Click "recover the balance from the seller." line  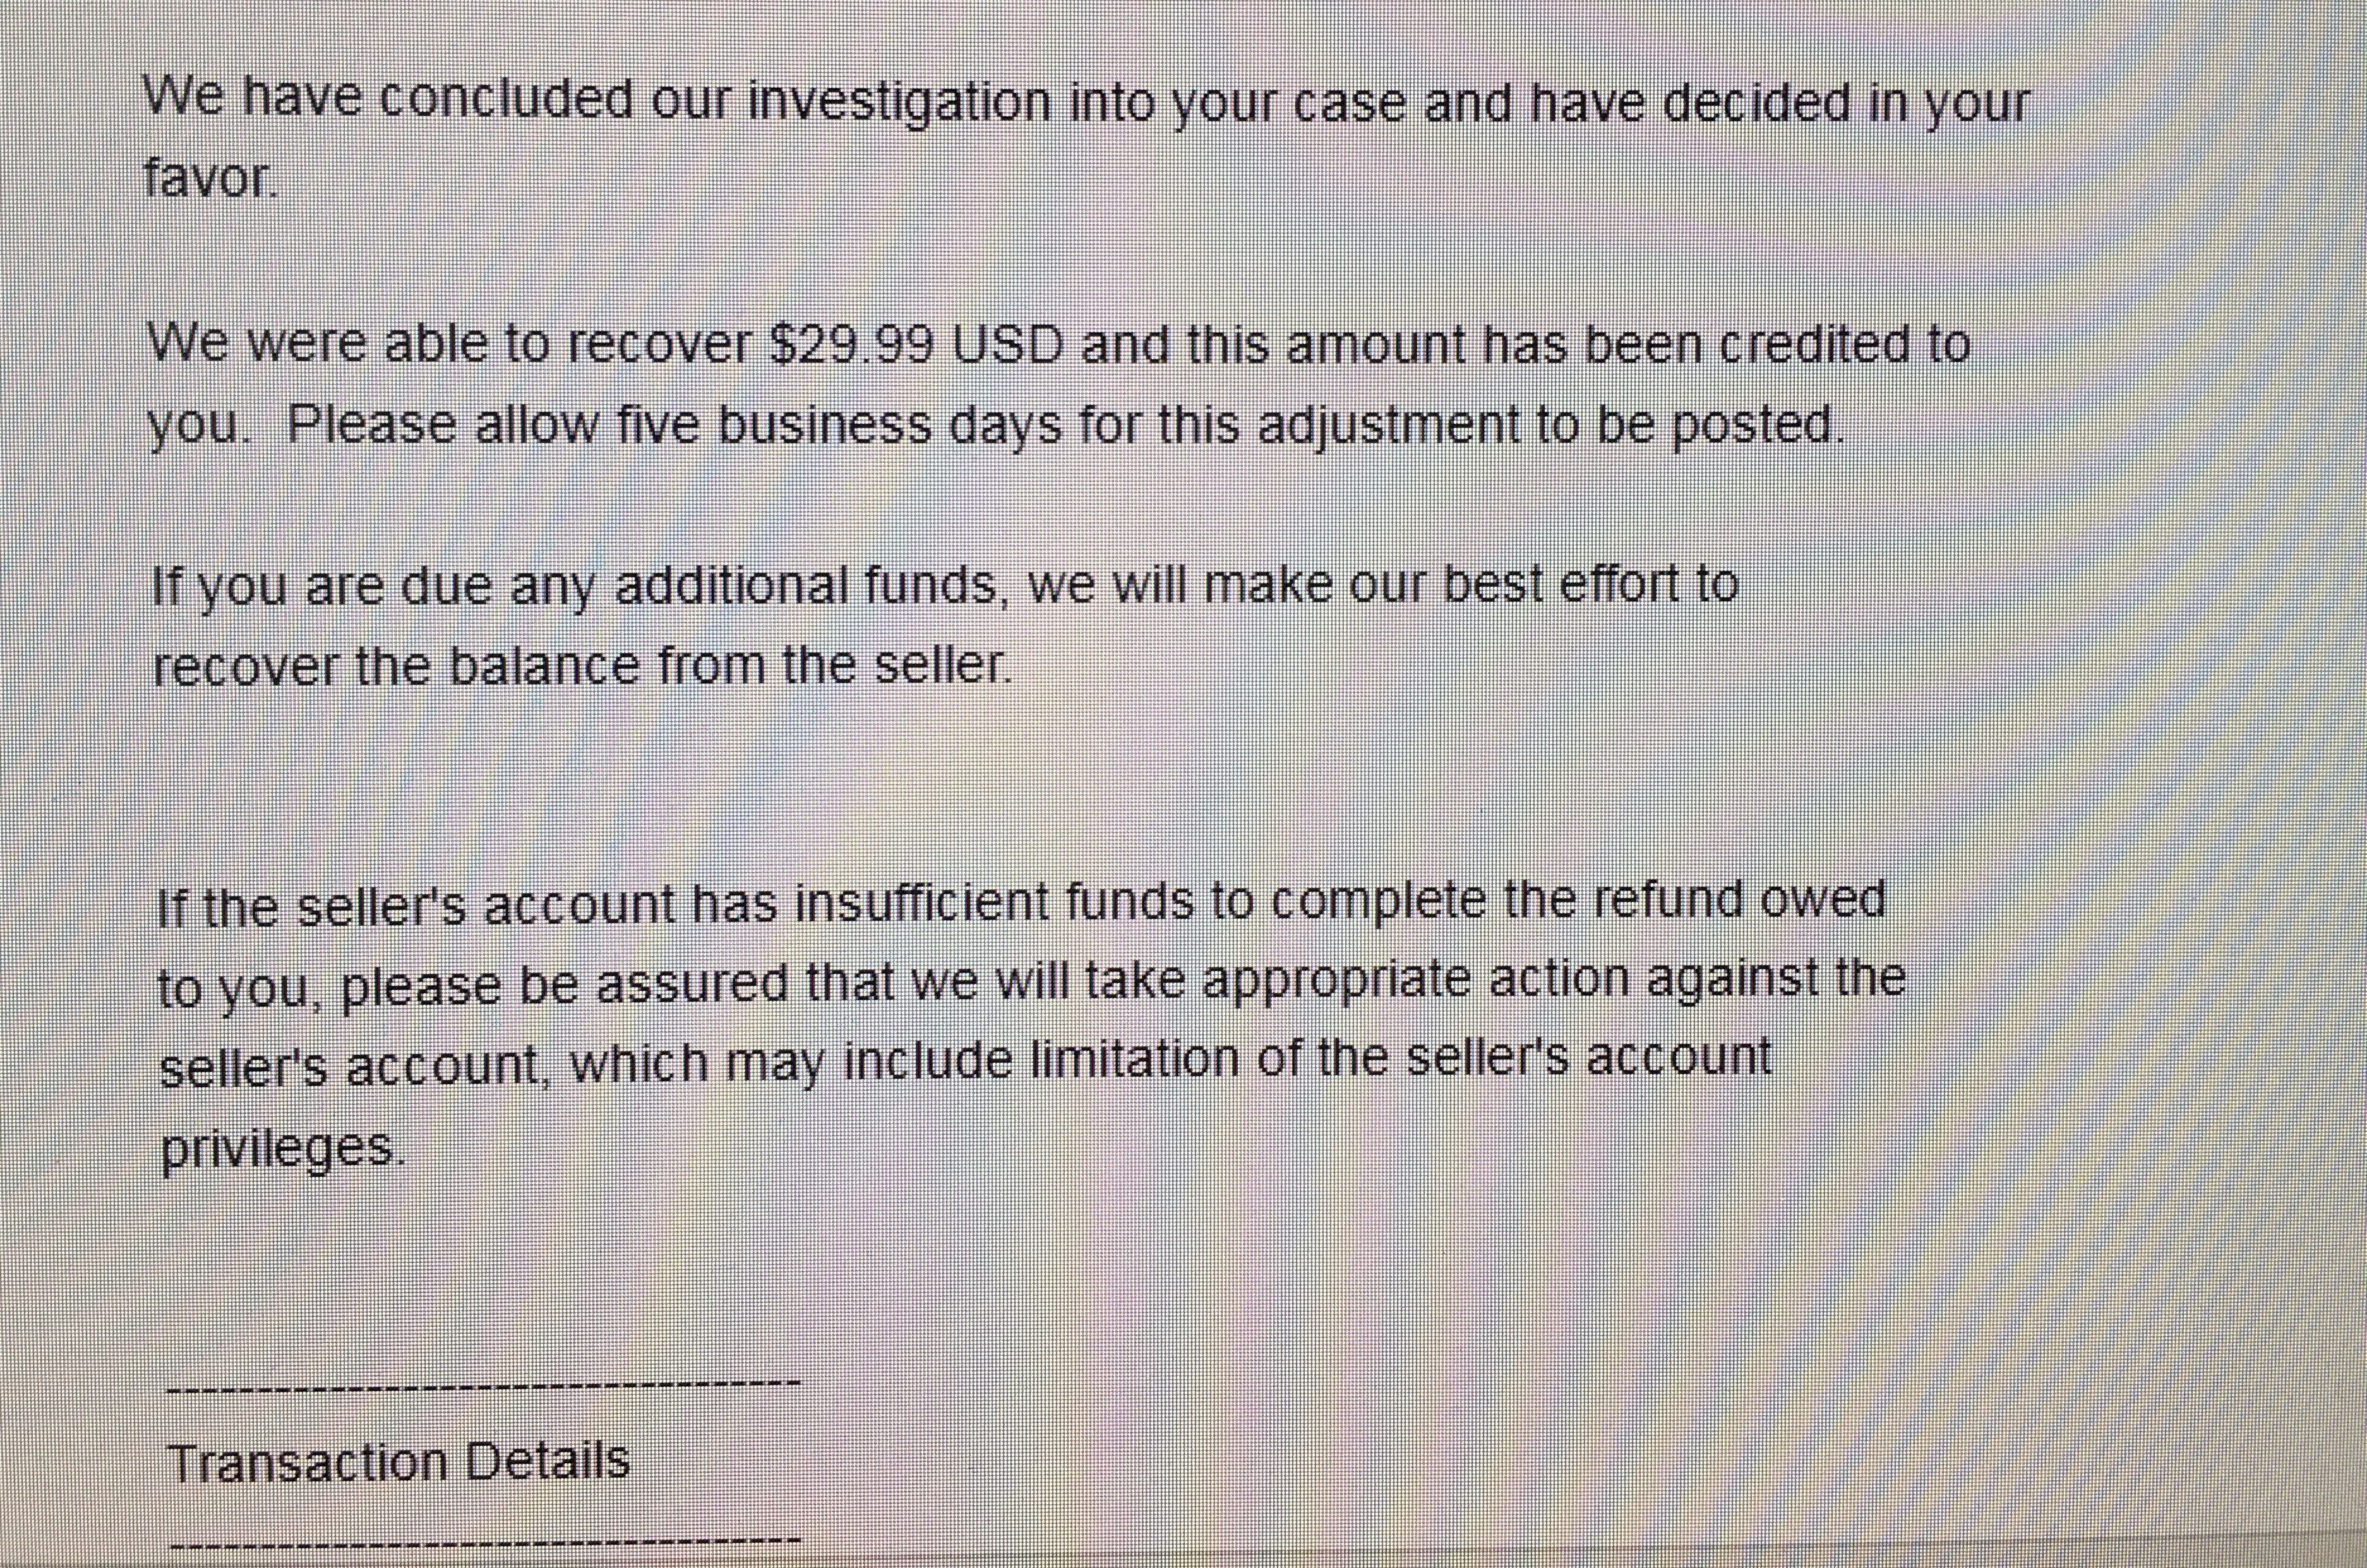(x=583, y=666)
